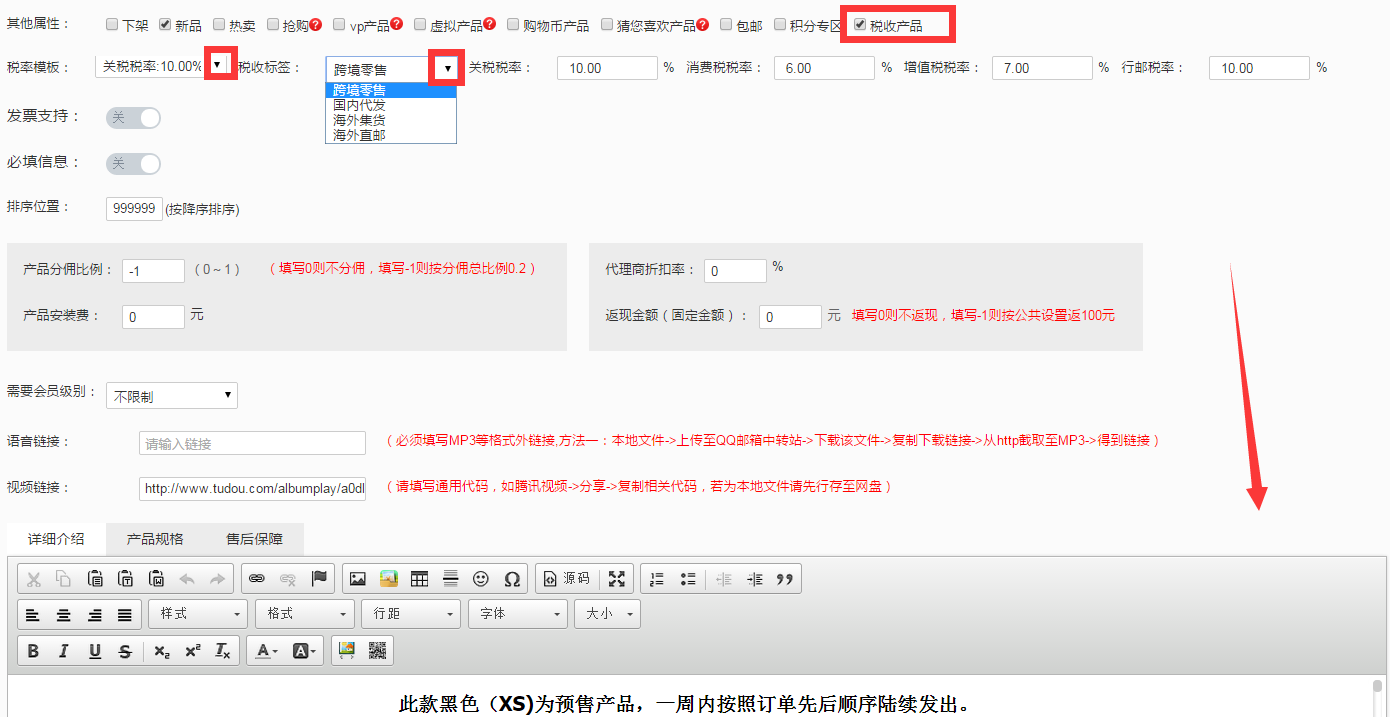Turn on the 必填信息 switch
This screenshot has height=717, width=1390.
point(133,164)
